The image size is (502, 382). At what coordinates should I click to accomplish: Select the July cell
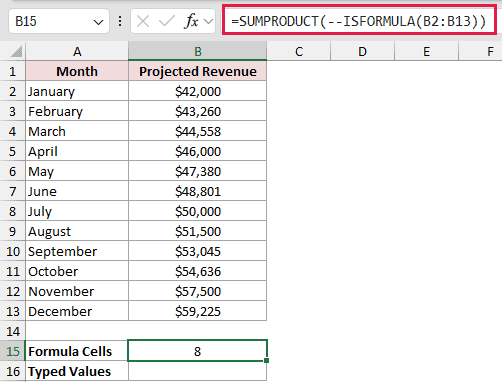[77, 211]
